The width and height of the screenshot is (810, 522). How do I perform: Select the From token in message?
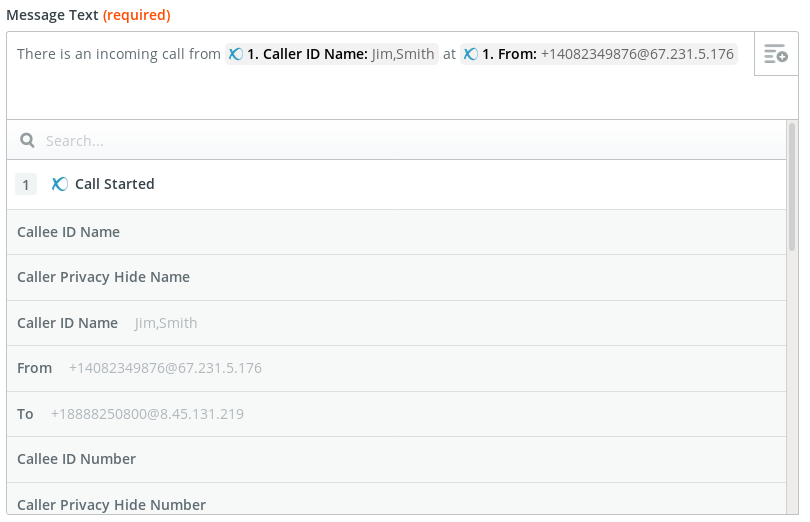click(x=599, y=54)
